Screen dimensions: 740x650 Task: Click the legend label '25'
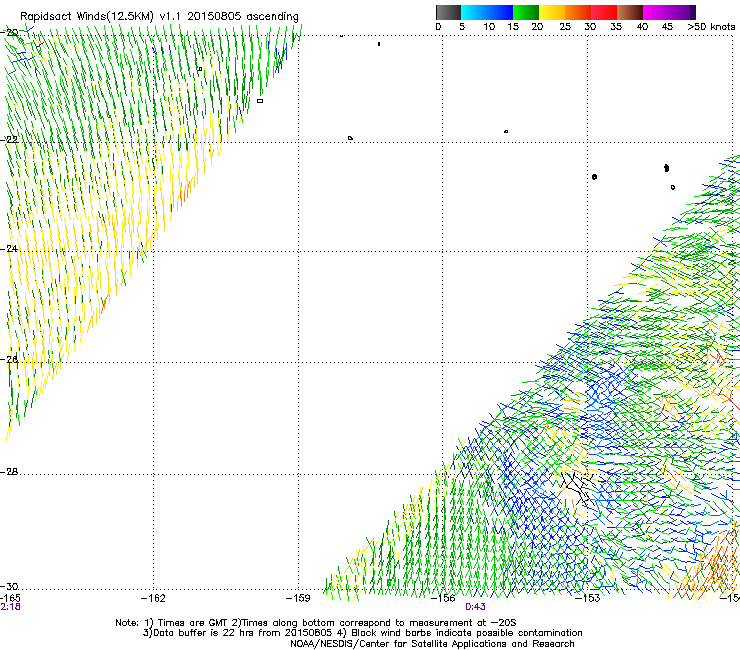point(565,27)
